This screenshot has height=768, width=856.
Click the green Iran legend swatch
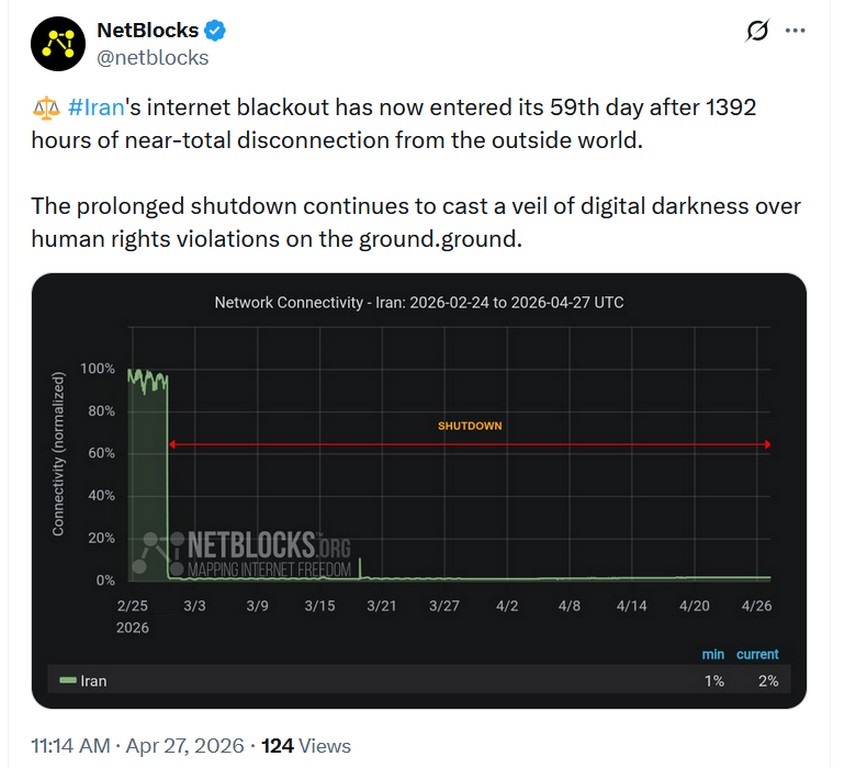68,681
